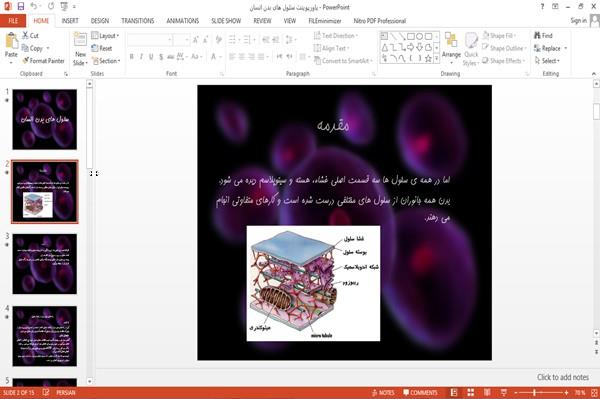
Task: Select the oval shape in Drawing gallery
Action: (419, 36)
